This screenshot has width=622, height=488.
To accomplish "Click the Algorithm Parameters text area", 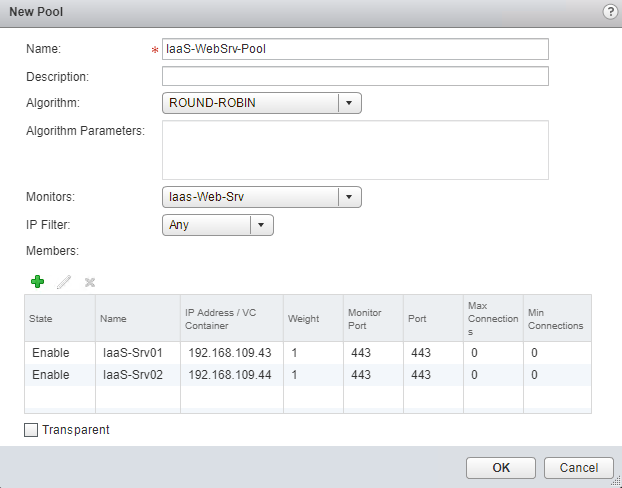I will 355,150.
